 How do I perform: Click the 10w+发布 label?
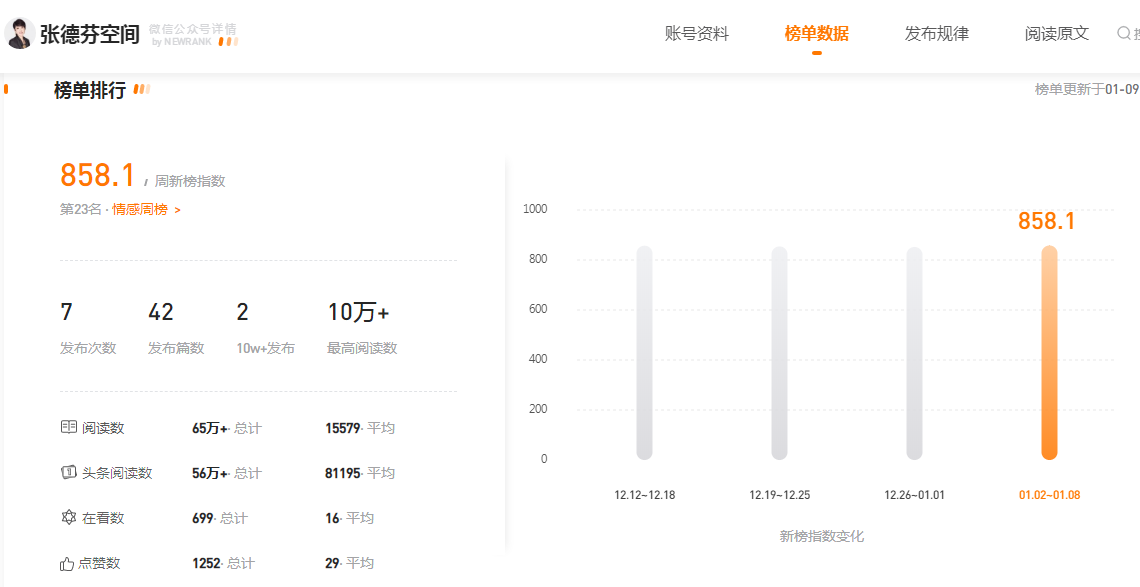[x=265, y=348]
